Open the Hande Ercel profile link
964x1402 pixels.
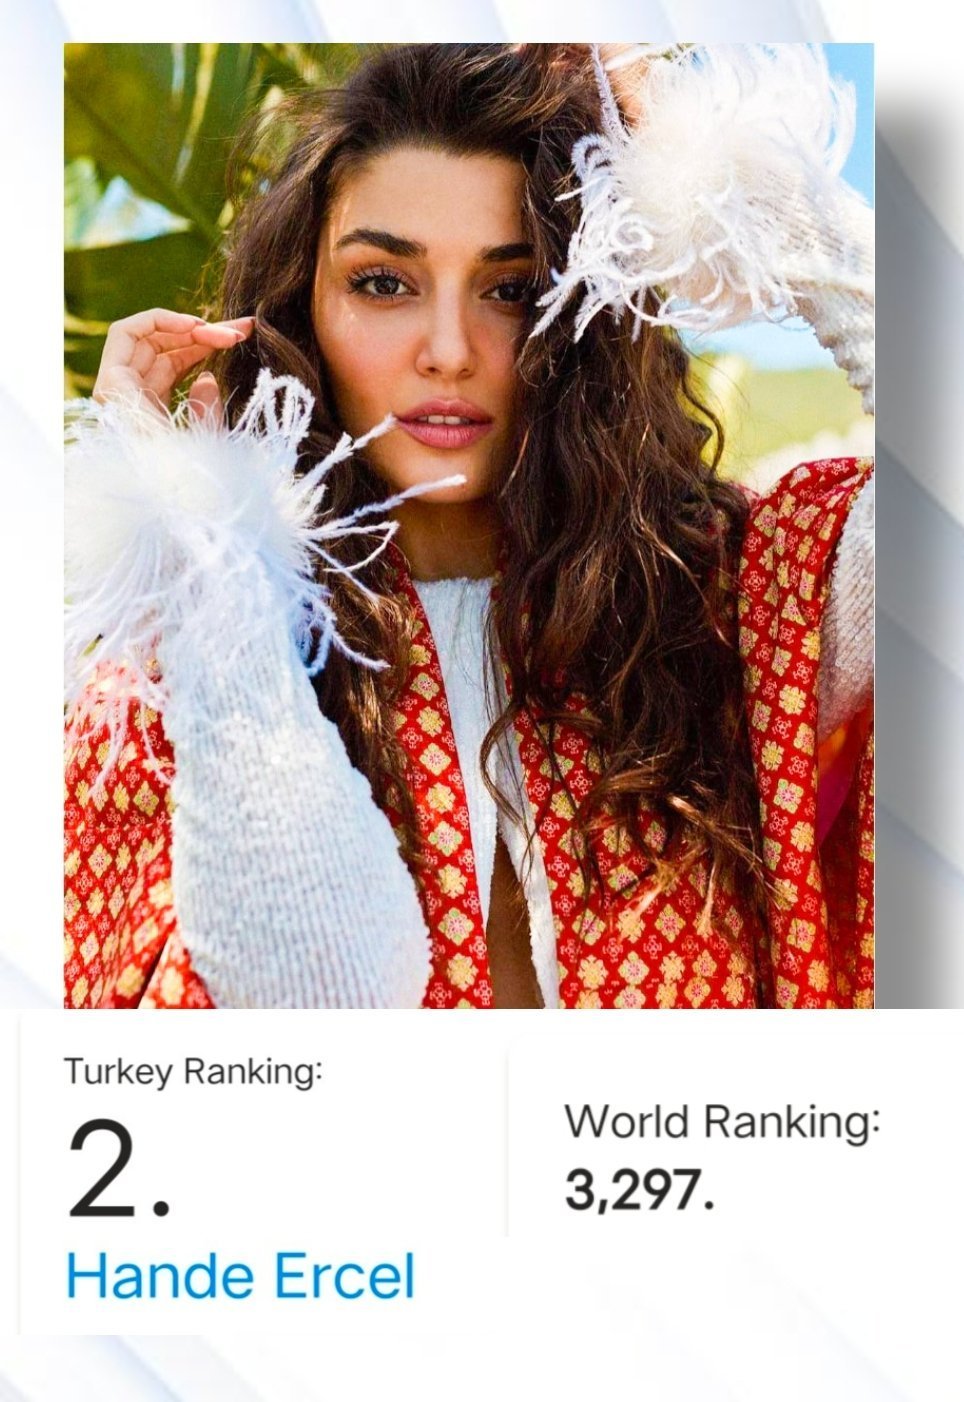(x=240, y=1276)
